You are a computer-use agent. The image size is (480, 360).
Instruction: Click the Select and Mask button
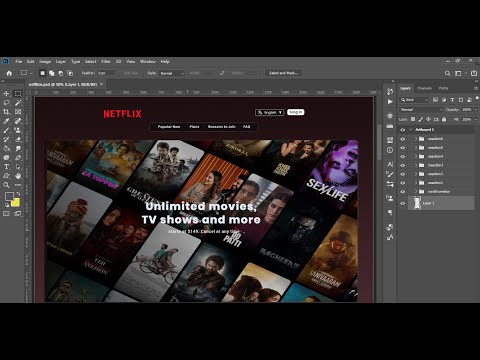[x=283, y=73]
